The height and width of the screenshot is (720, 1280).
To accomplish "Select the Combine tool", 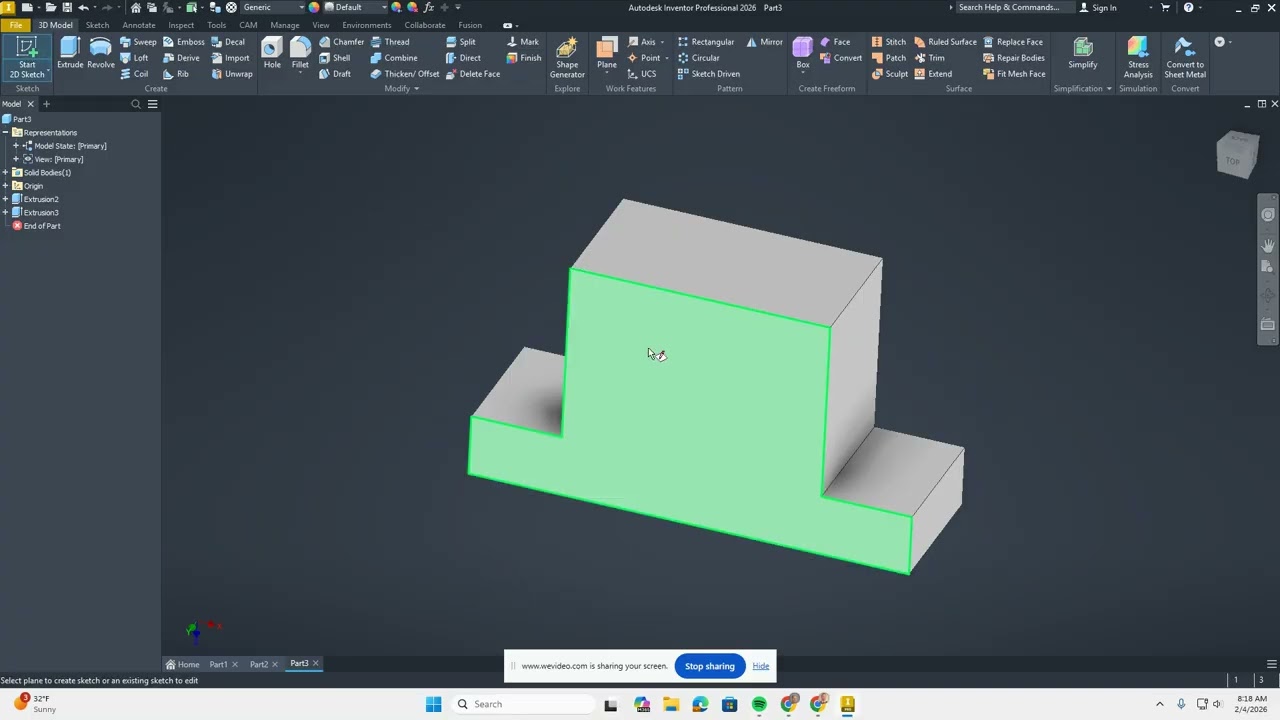I will [x=393, y=58].
